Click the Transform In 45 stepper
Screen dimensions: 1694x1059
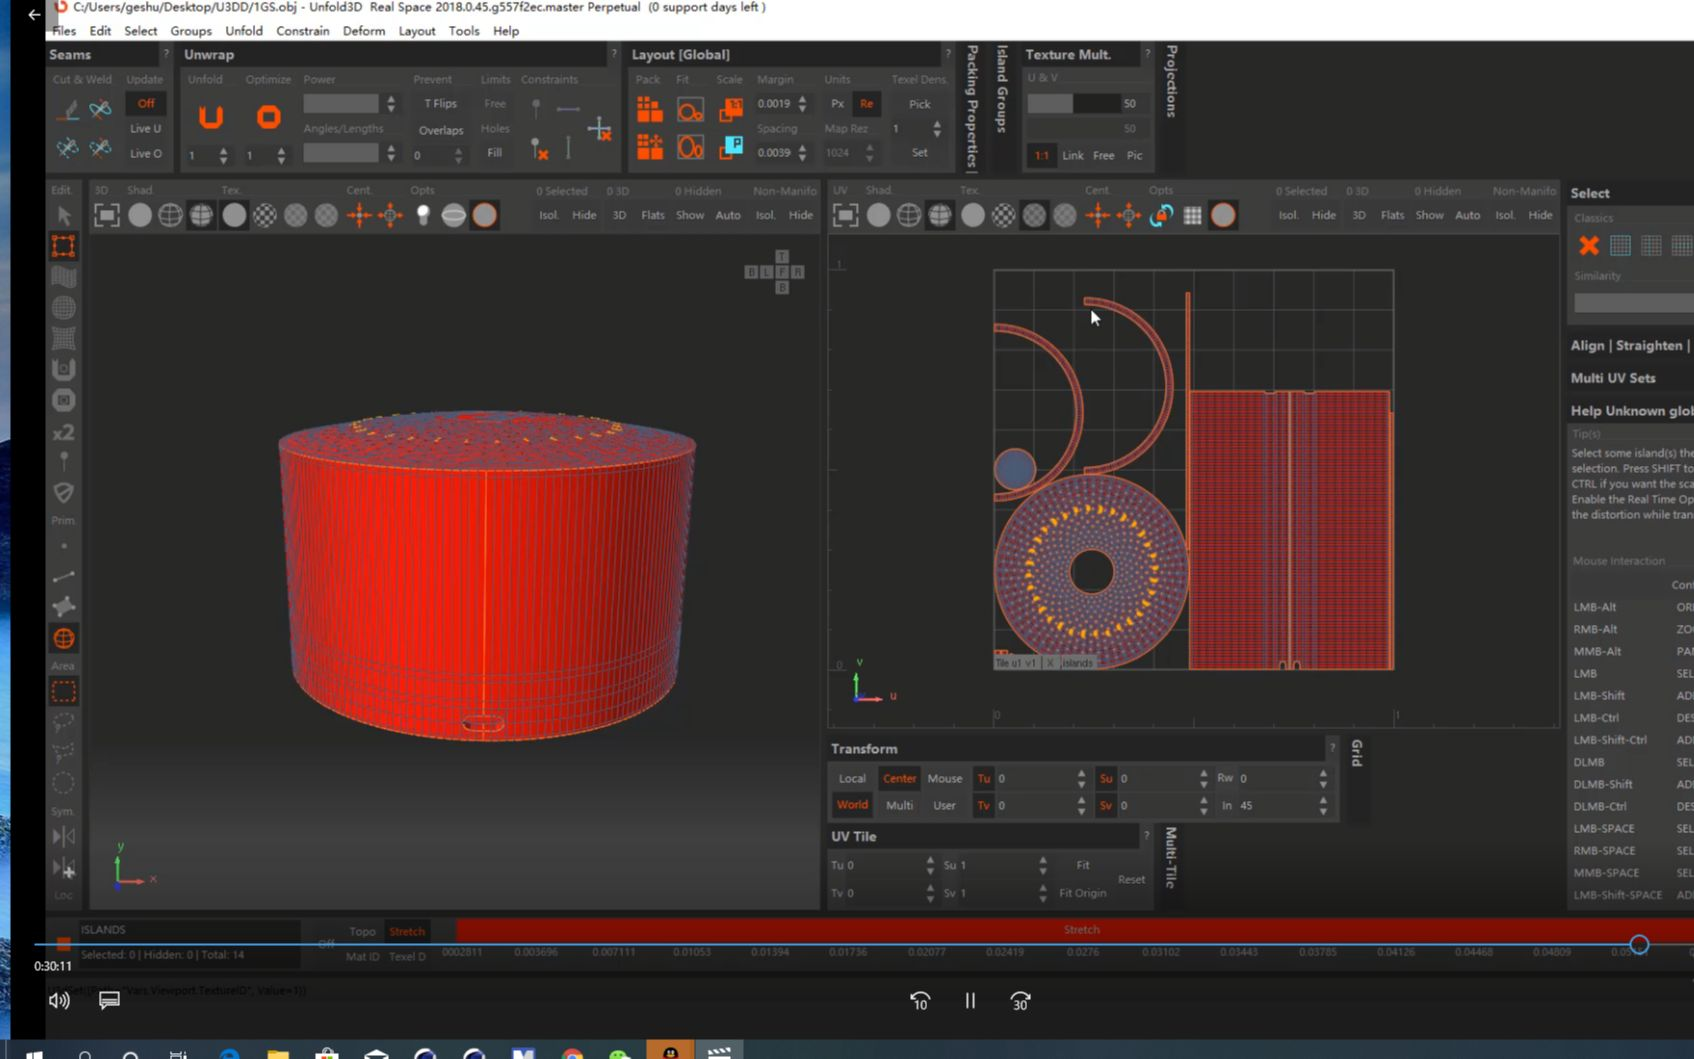[x=1323, y=805]
